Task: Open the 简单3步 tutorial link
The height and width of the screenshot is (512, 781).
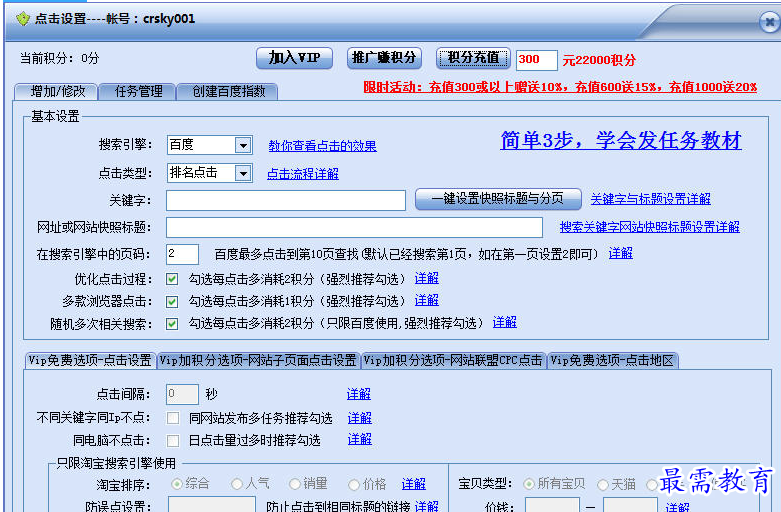Action: (x=621, y=140)
